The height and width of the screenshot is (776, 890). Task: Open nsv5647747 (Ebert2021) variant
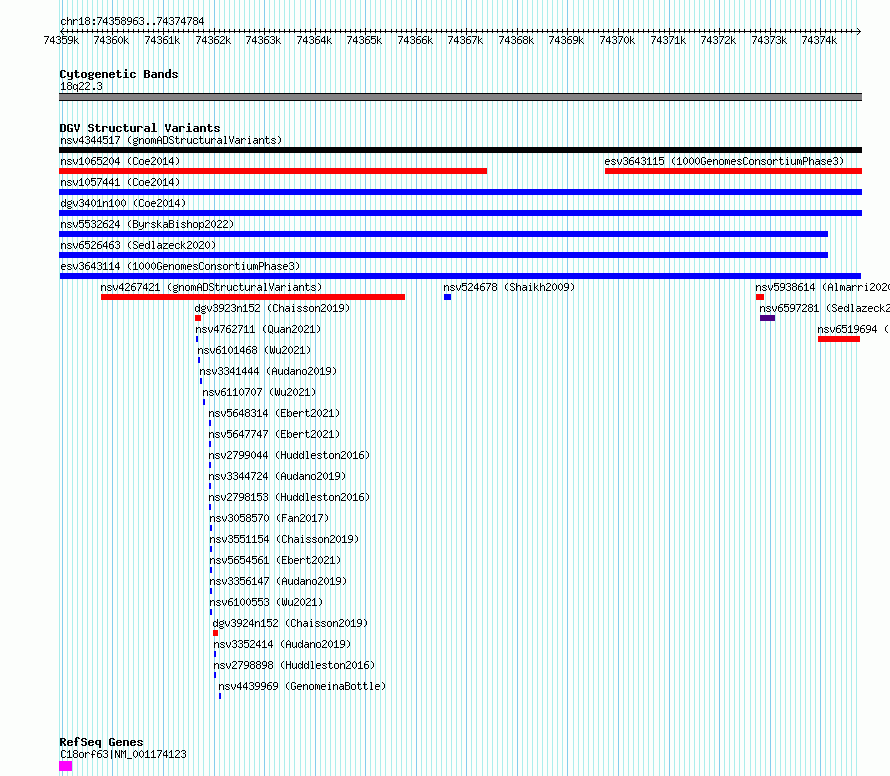[274, 434]
